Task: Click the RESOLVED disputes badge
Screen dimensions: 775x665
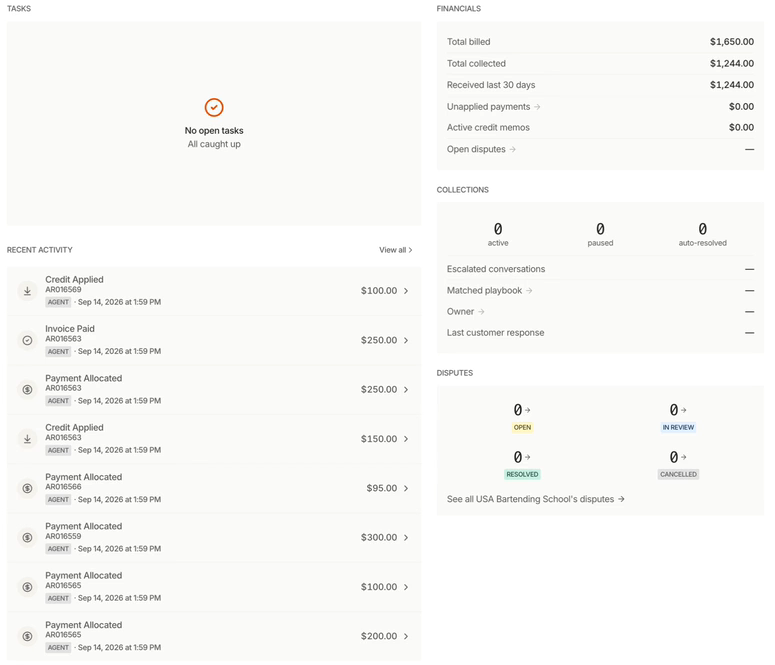Action: point(522,475)
